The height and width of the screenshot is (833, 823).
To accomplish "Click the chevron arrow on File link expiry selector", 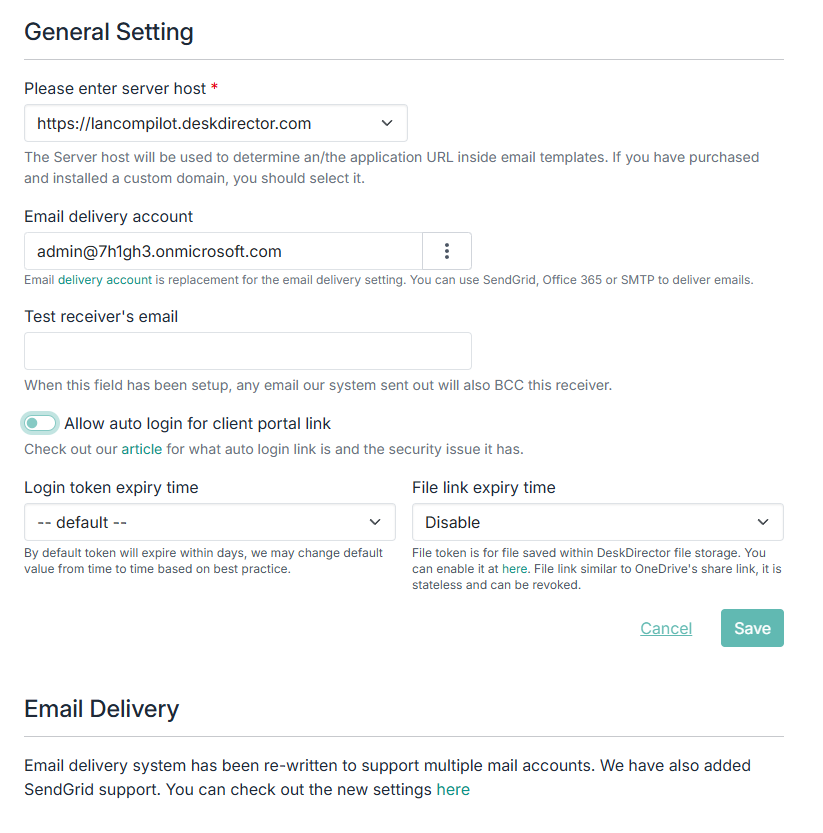I will [x=763, y=522].
